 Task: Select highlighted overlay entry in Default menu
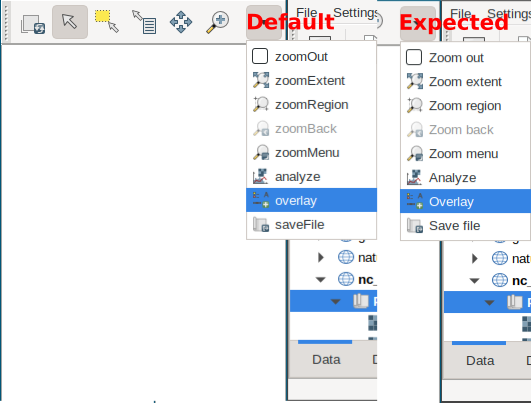pos(311,200)
